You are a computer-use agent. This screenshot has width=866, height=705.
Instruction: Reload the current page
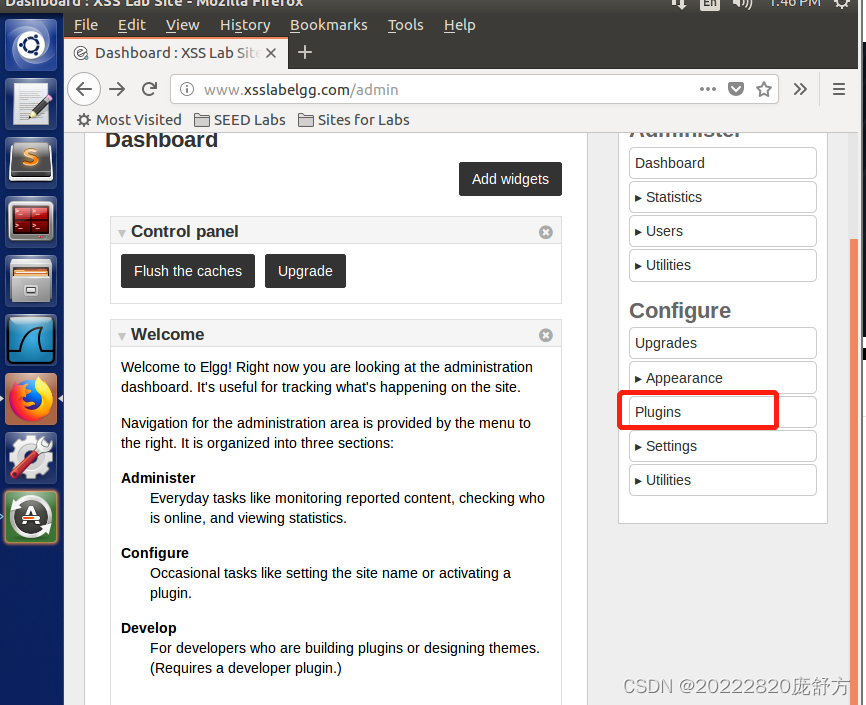click(150, 89)
